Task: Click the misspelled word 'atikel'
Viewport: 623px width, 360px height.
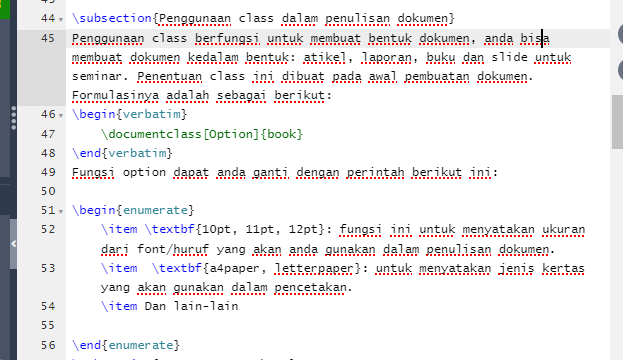Action: click(x=325, y=58)
